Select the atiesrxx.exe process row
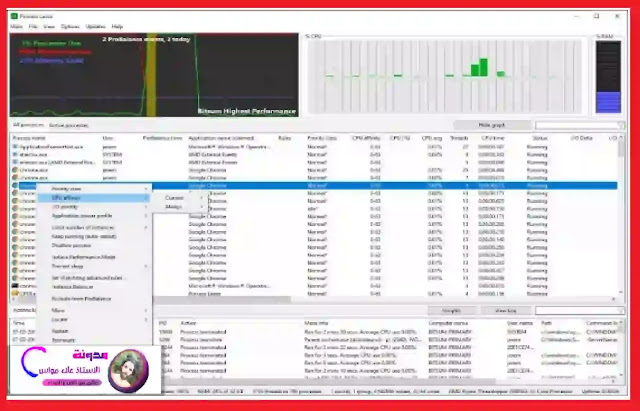The height and width of the screenshot is (411, 640). click(x=313, y=154)
